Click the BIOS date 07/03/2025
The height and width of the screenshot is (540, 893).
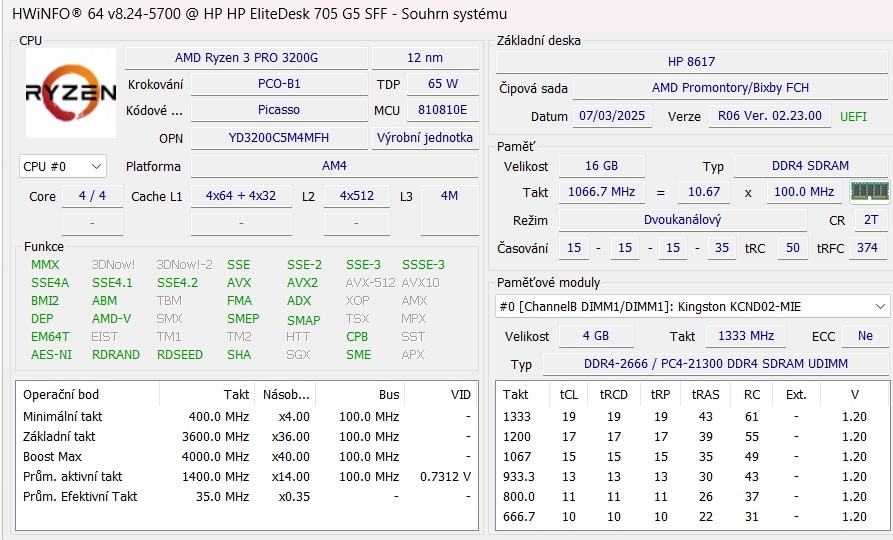pos(612,116)
